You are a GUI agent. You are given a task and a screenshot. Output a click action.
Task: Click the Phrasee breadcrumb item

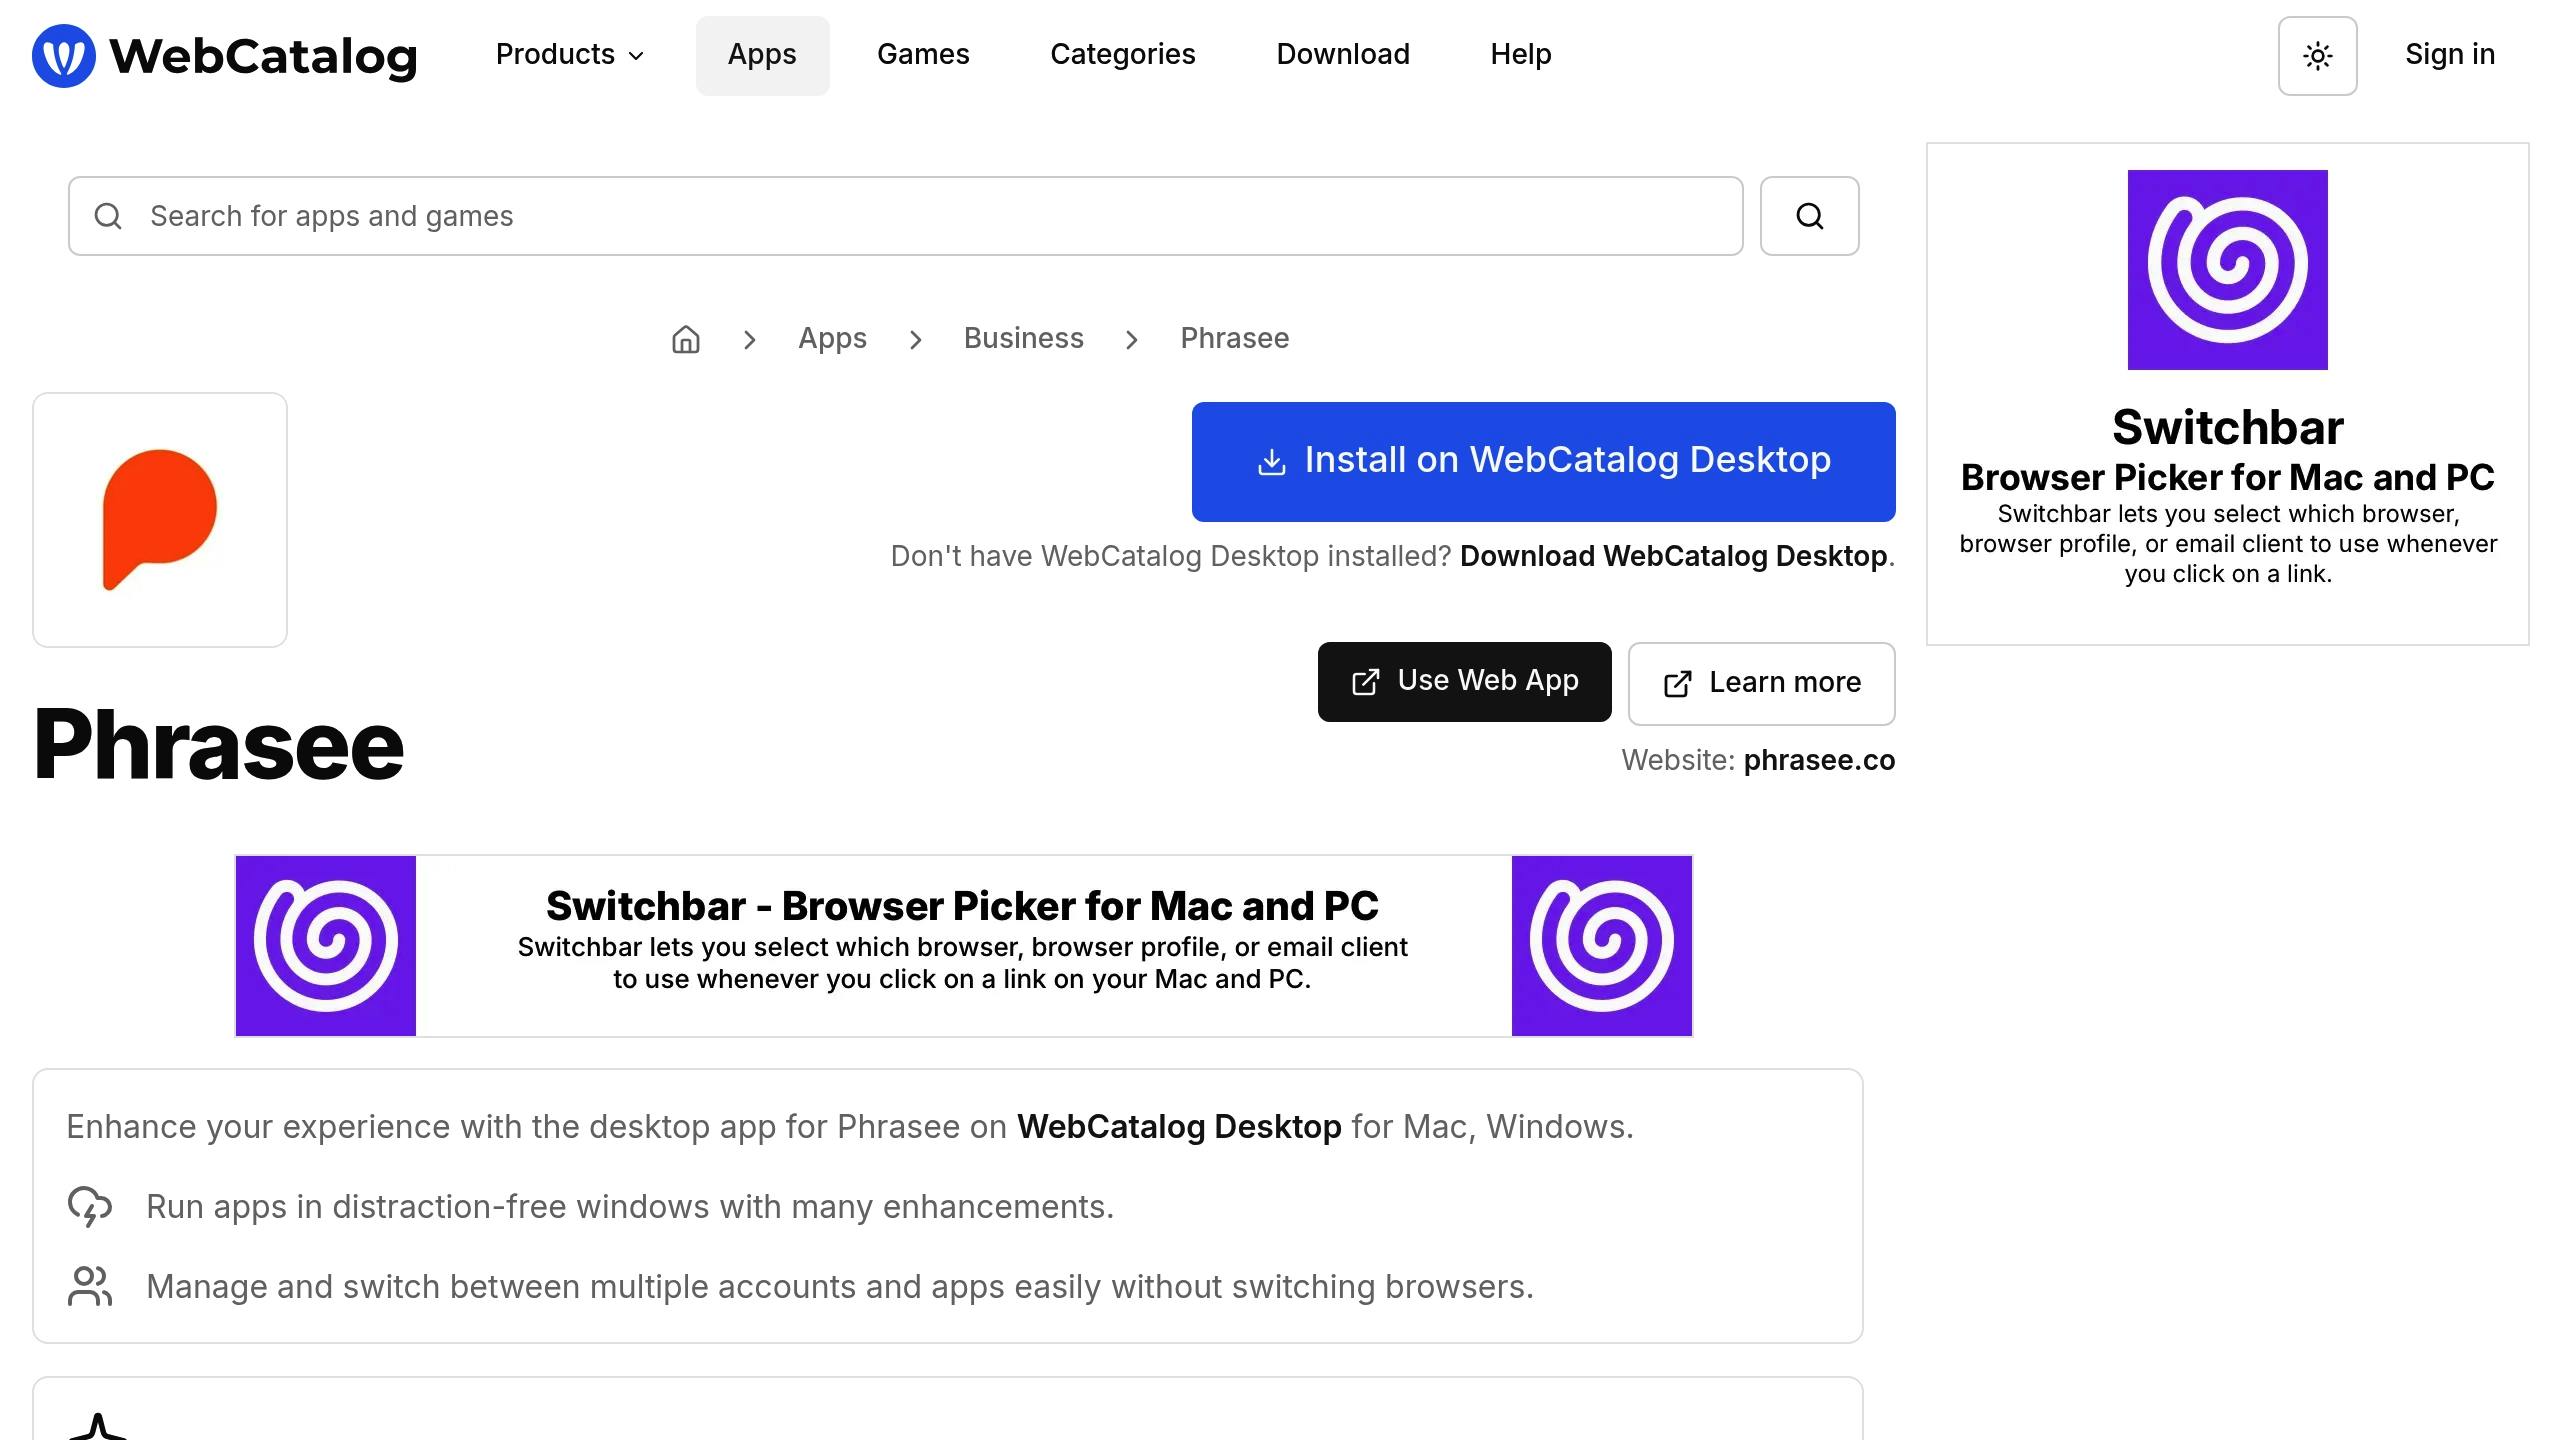[x=1234, y=339]
